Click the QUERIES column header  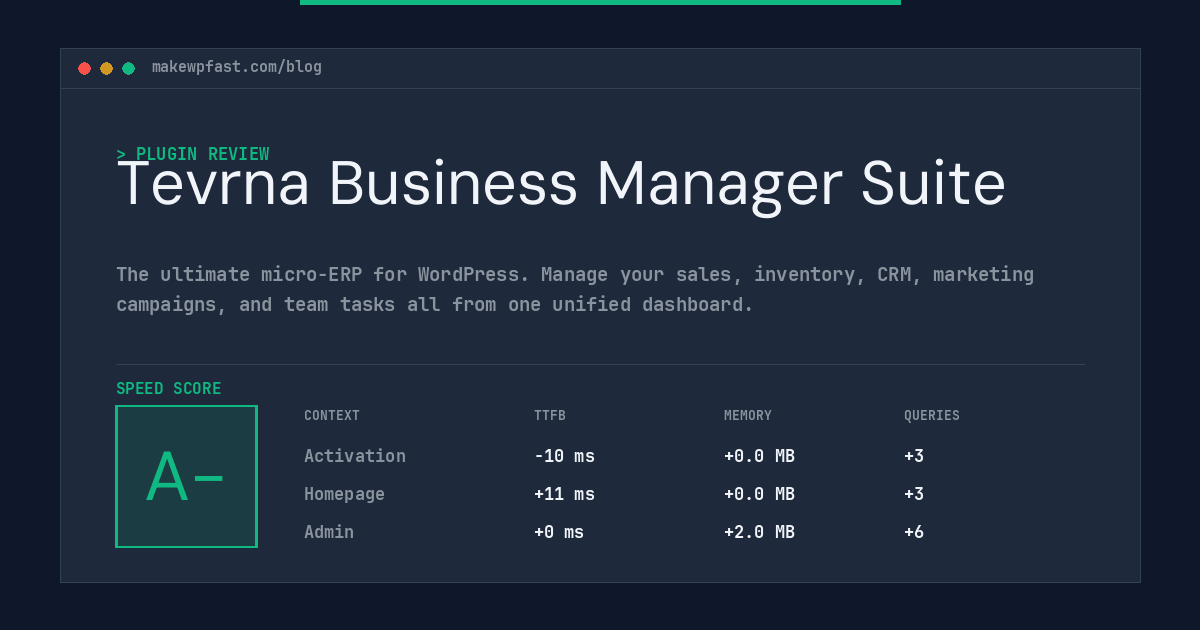pos(932,416)
